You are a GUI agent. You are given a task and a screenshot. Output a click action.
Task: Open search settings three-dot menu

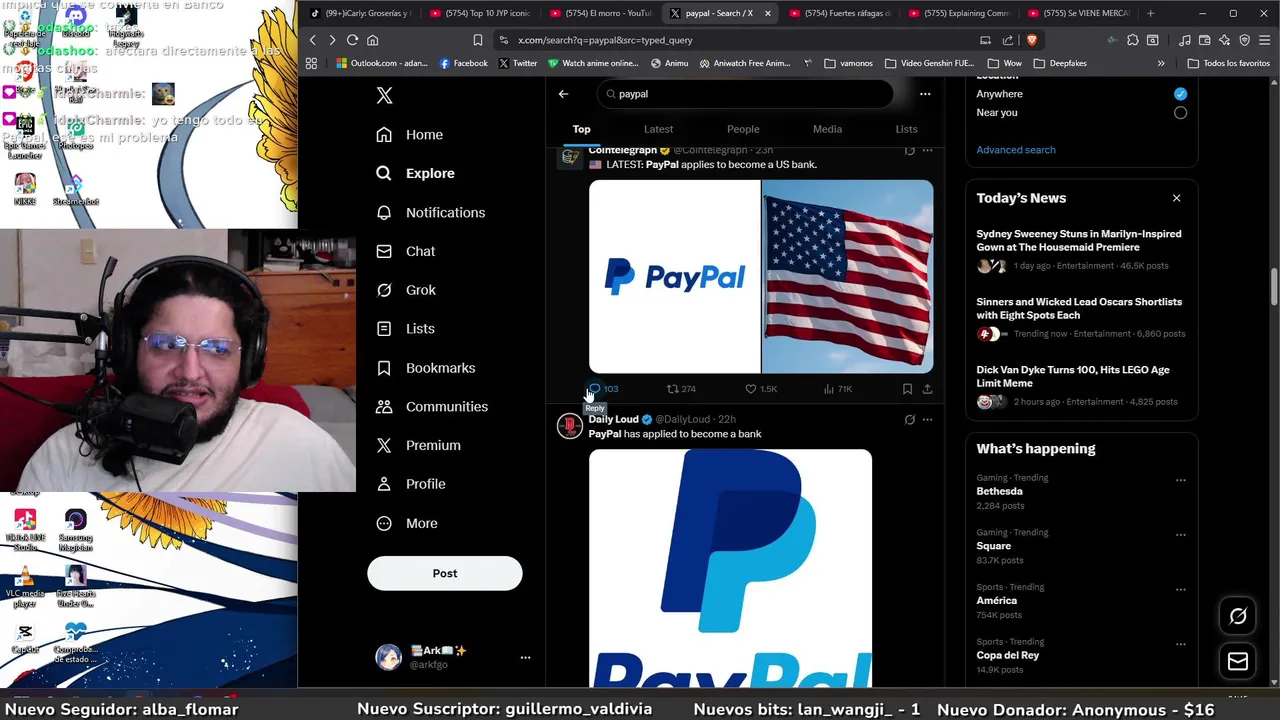[x=925, y=94]
